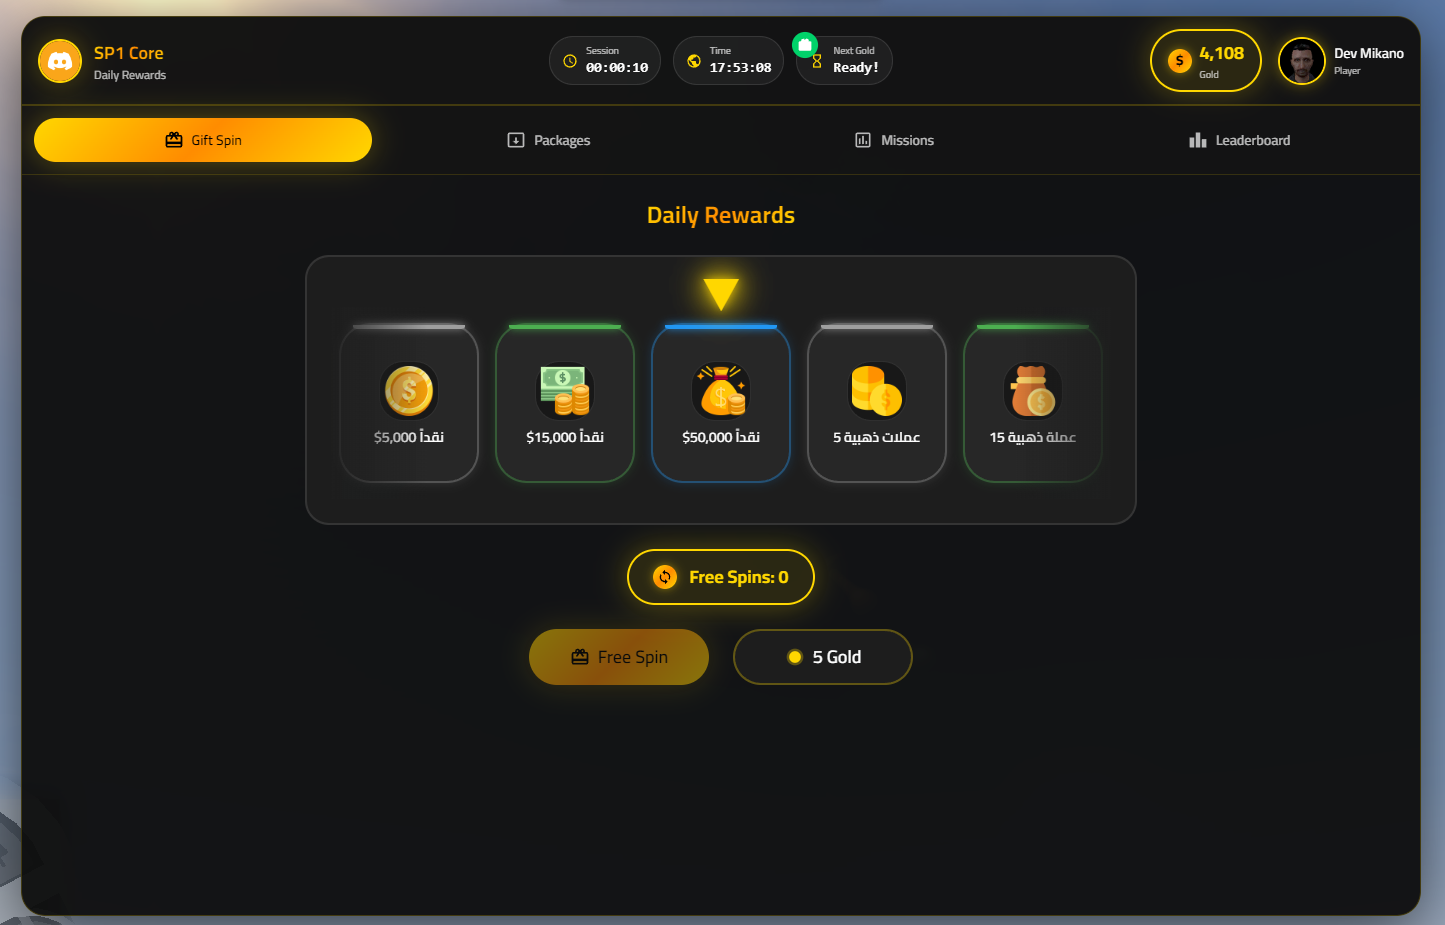
Task: Click the session clock icon
Action: coord(571,60)
